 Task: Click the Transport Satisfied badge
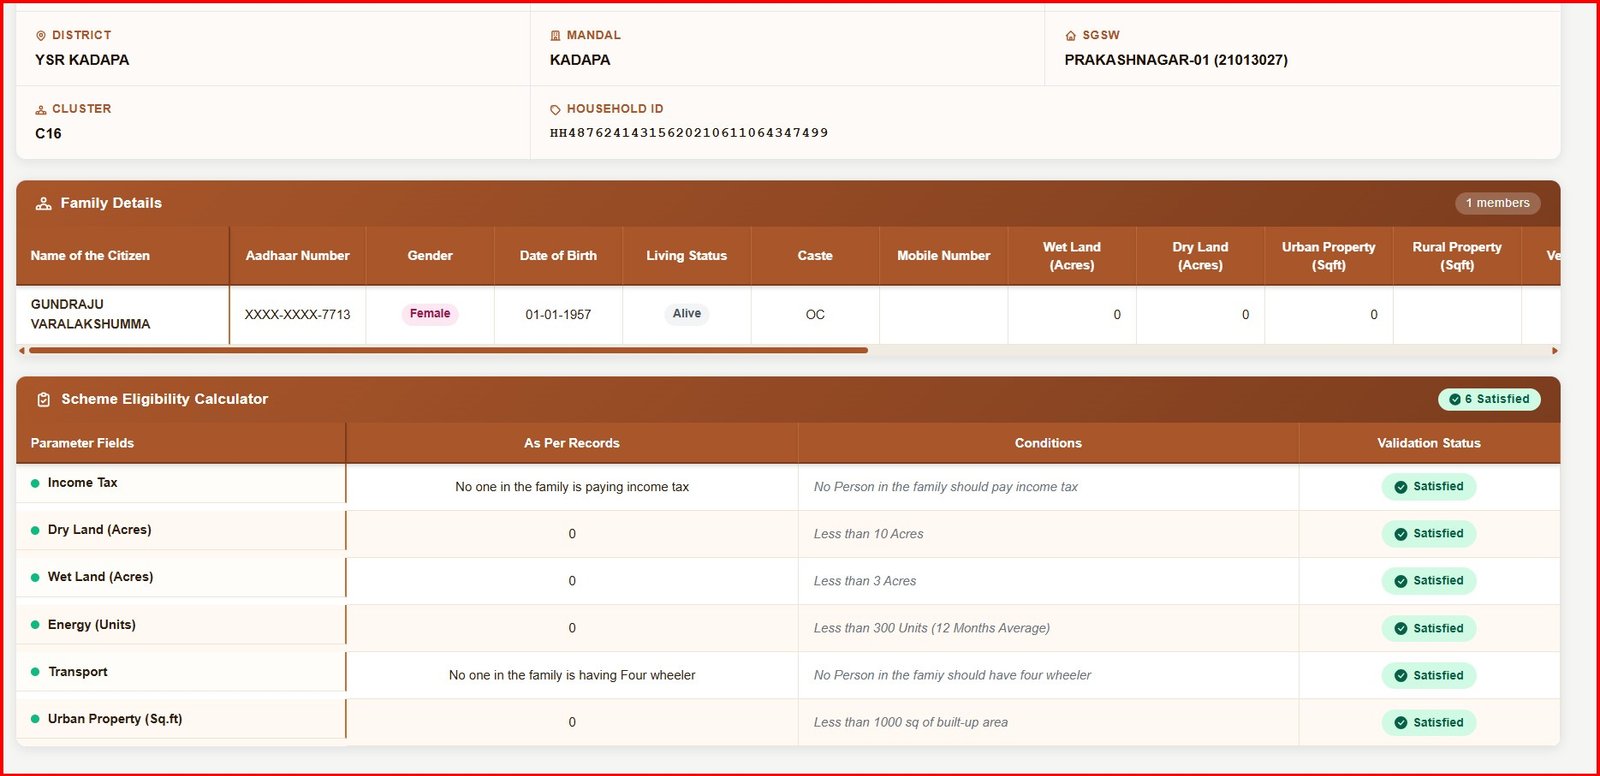pyautogui.click(x=1429, y=676)
